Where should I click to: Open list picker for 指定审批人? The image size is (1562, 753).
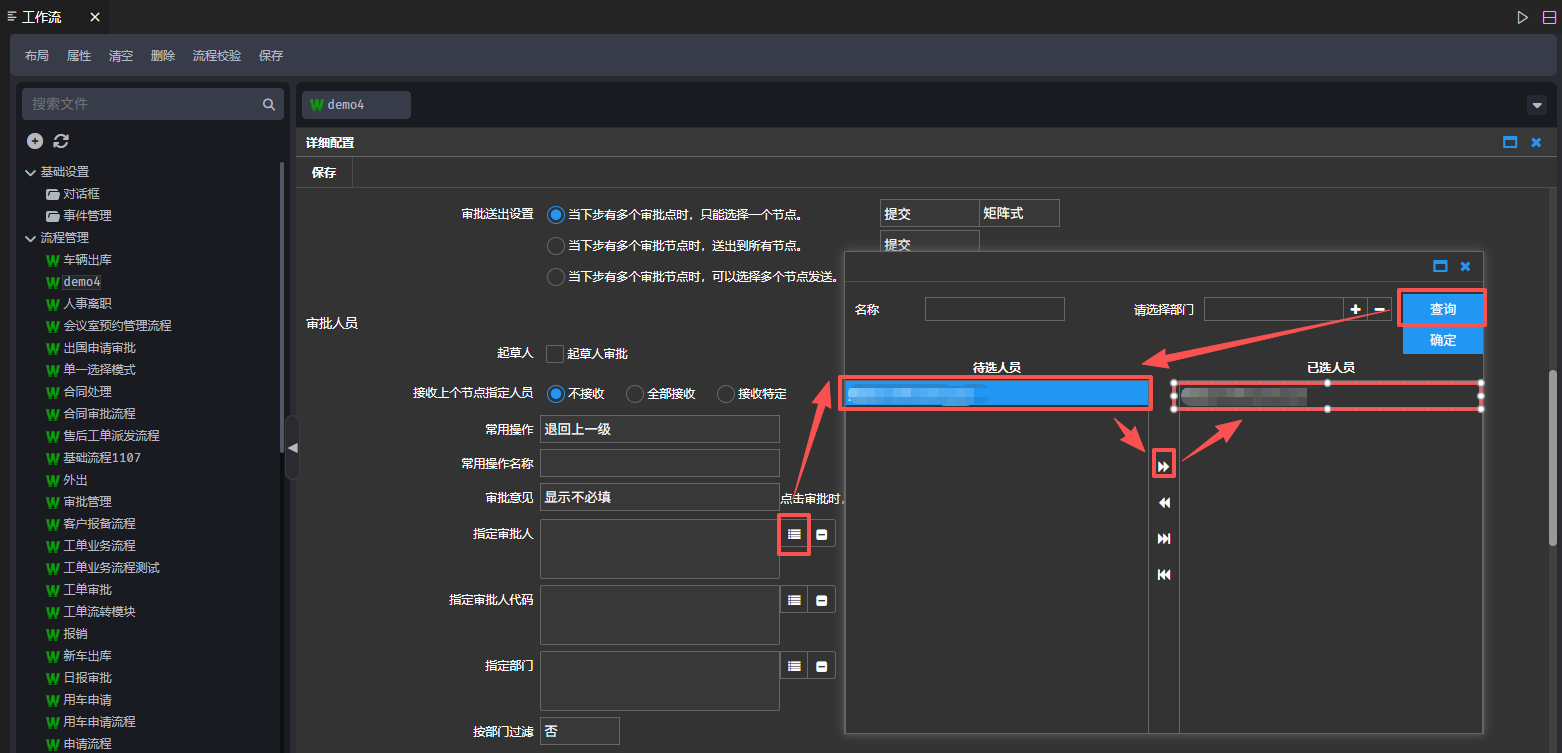(x=794, y=534)
